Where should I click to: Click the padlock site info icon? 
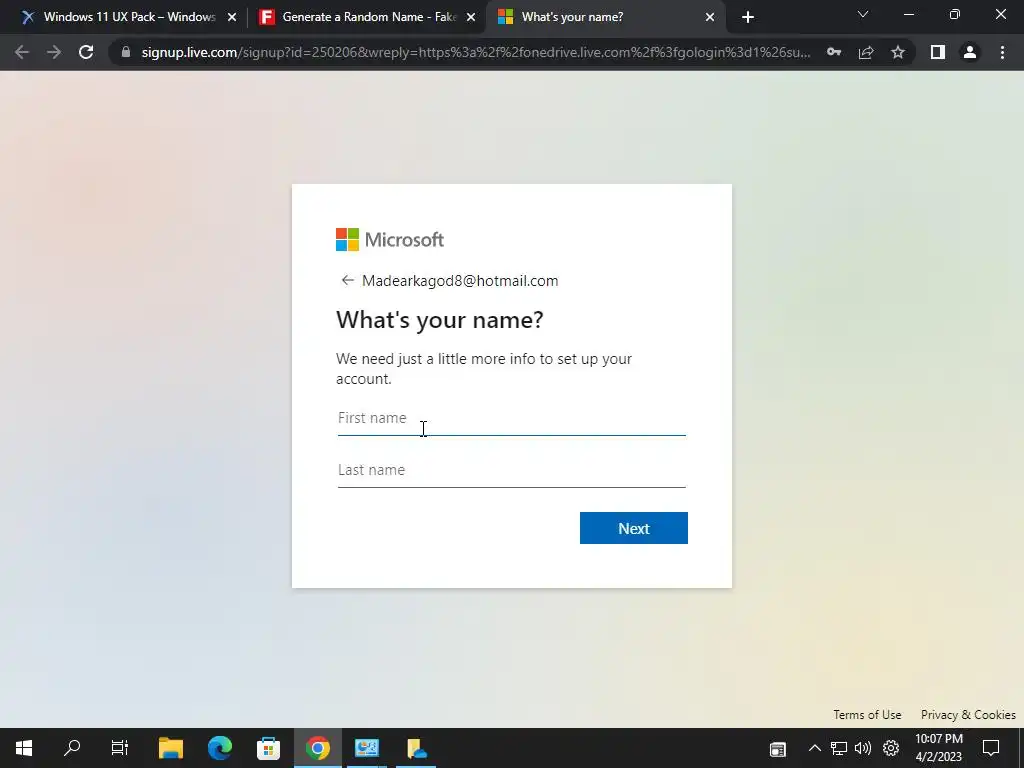click(x=126, y=52)
